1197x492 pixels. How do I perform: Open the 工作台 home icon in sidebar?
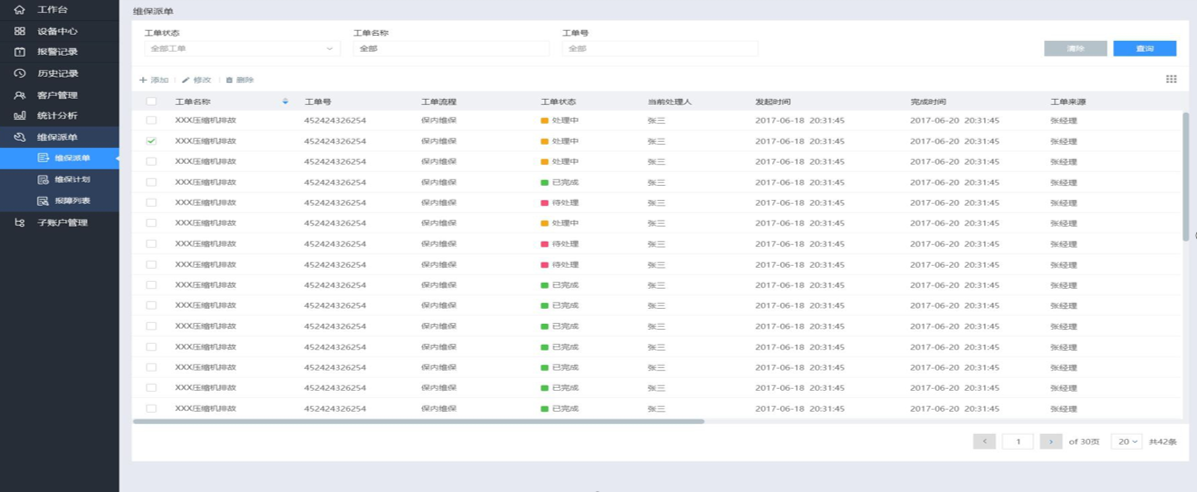[x=19, y=10]
